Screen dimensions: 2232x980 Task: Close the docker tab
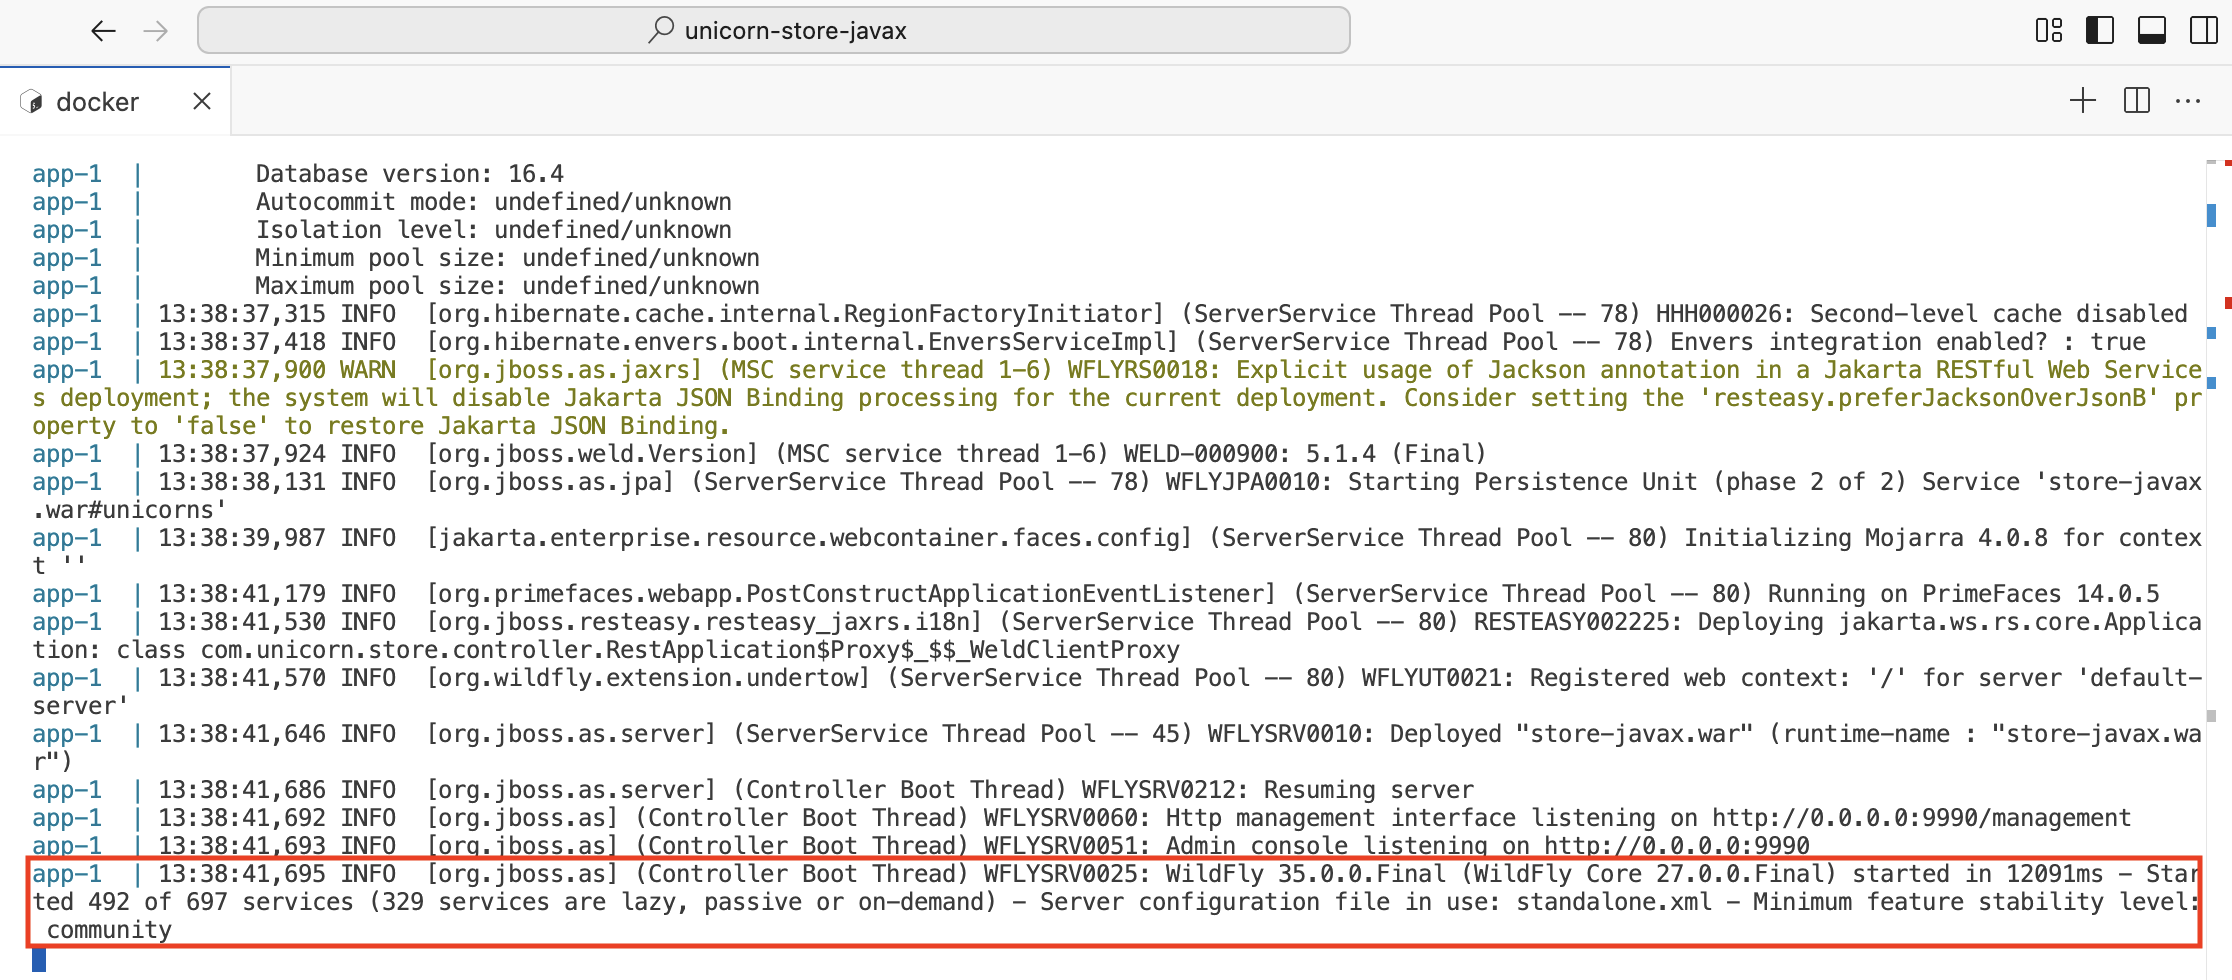202,101
